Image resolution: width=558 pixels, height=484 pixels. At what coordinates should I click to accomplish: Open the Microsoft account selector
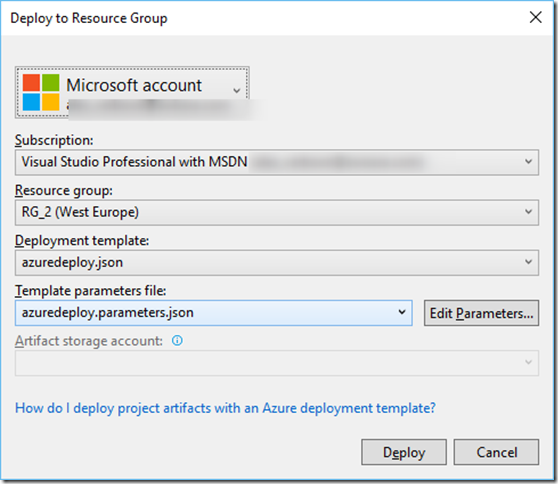132,93
